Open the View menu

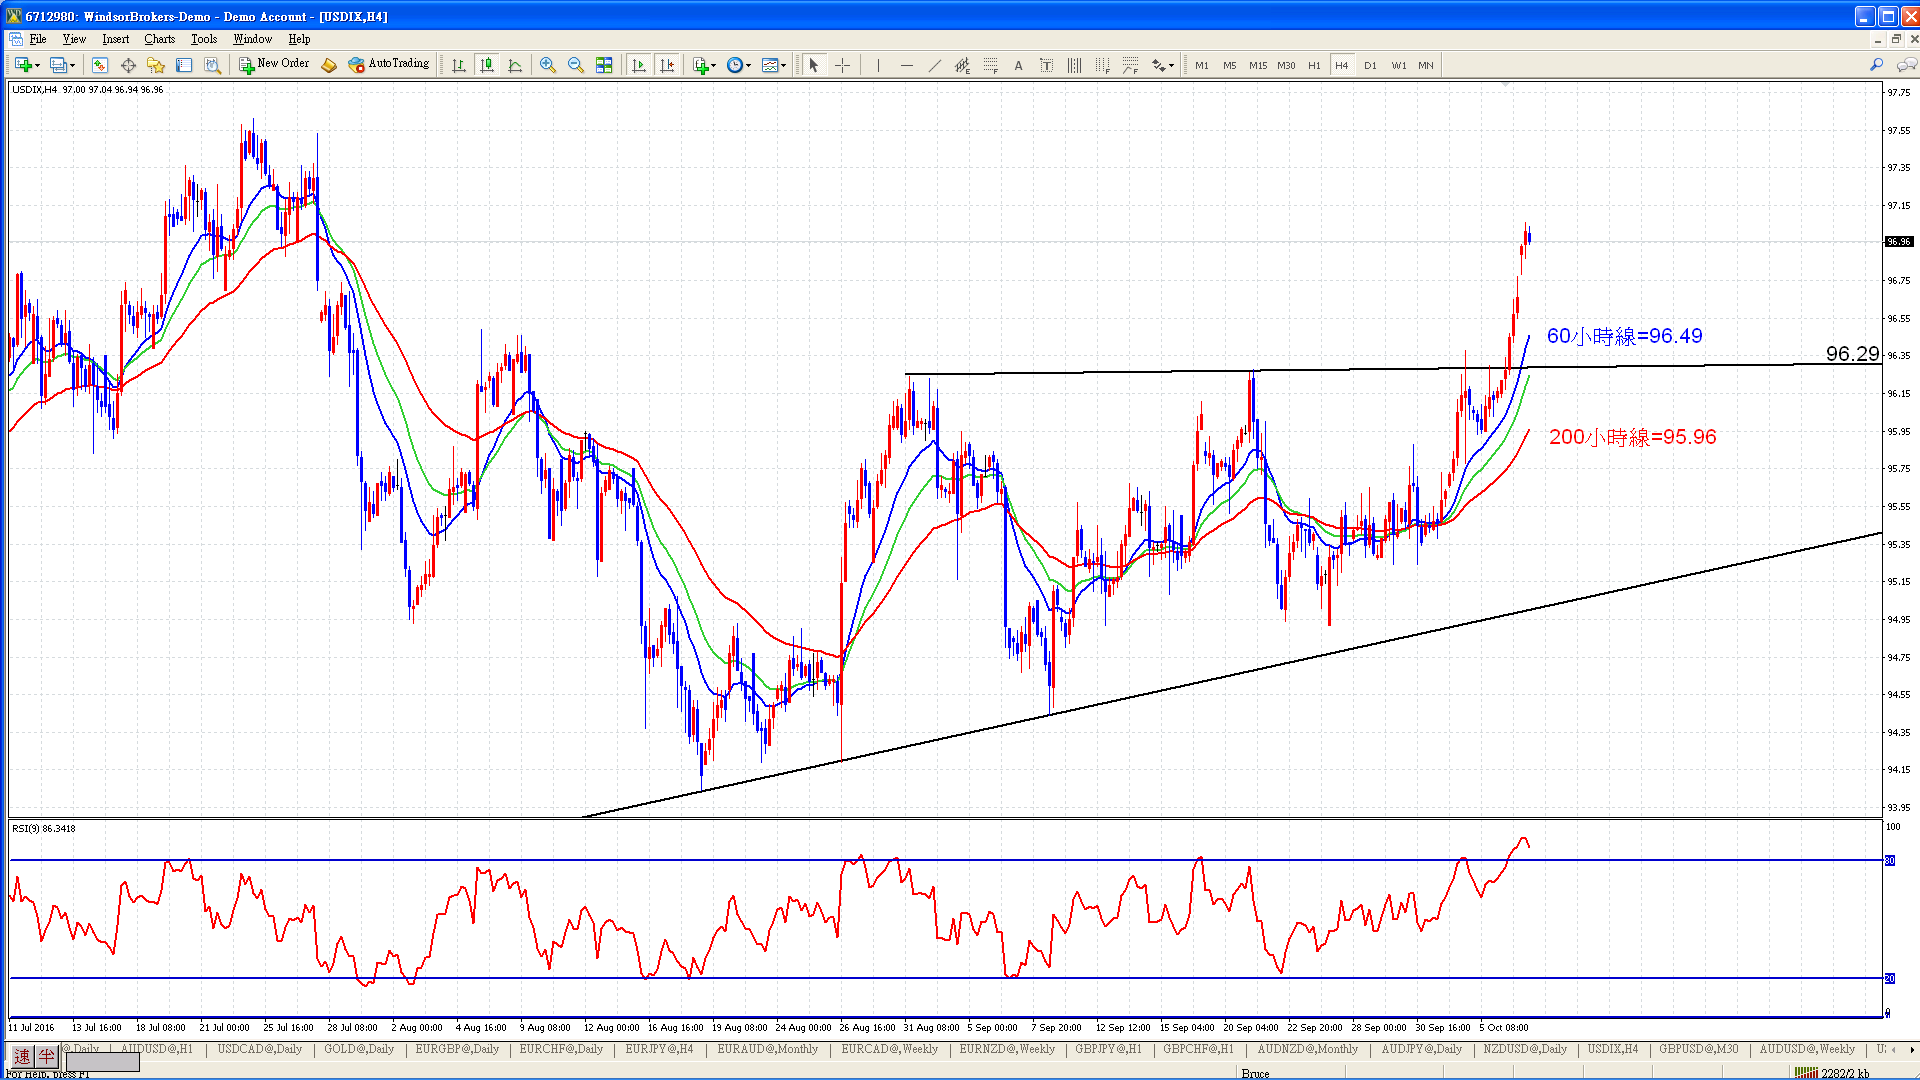[x=74, y=39]
